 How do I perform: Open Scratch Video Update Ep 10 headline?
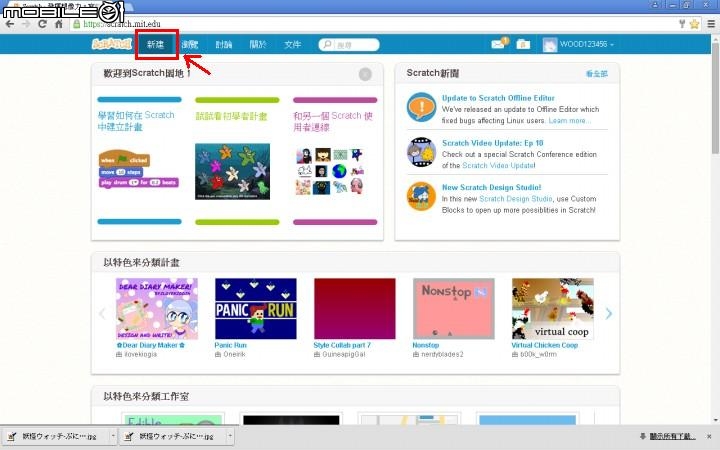pyautogui.click(x=493, y=143)
